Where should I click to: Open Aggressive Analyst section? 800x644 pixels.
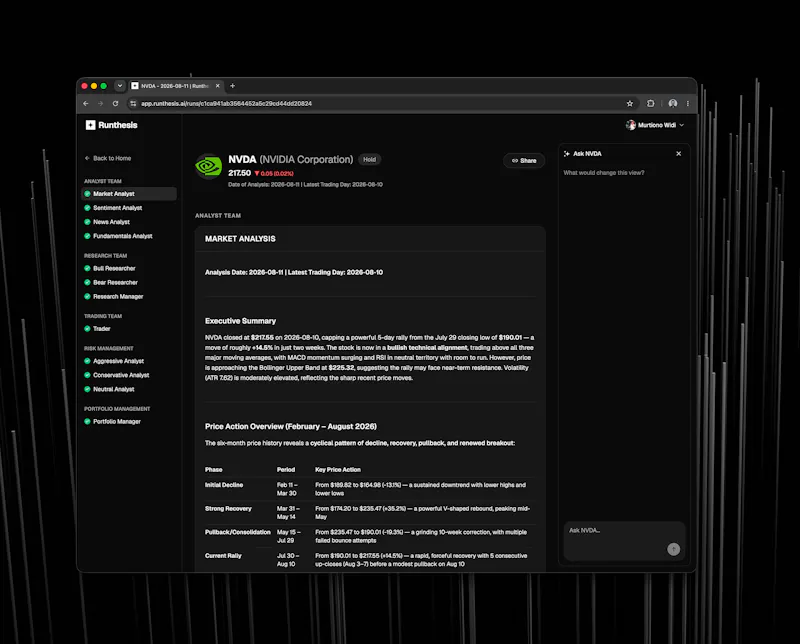[114, 361]
